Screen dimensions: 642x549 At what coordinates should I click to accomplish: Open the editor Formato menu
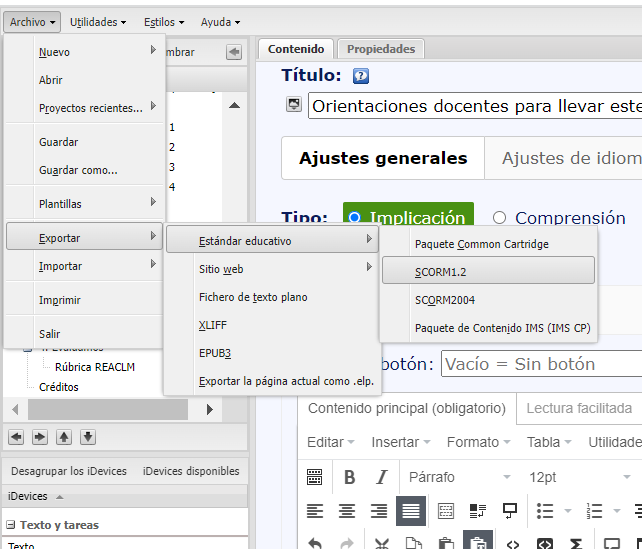[478, 442]
